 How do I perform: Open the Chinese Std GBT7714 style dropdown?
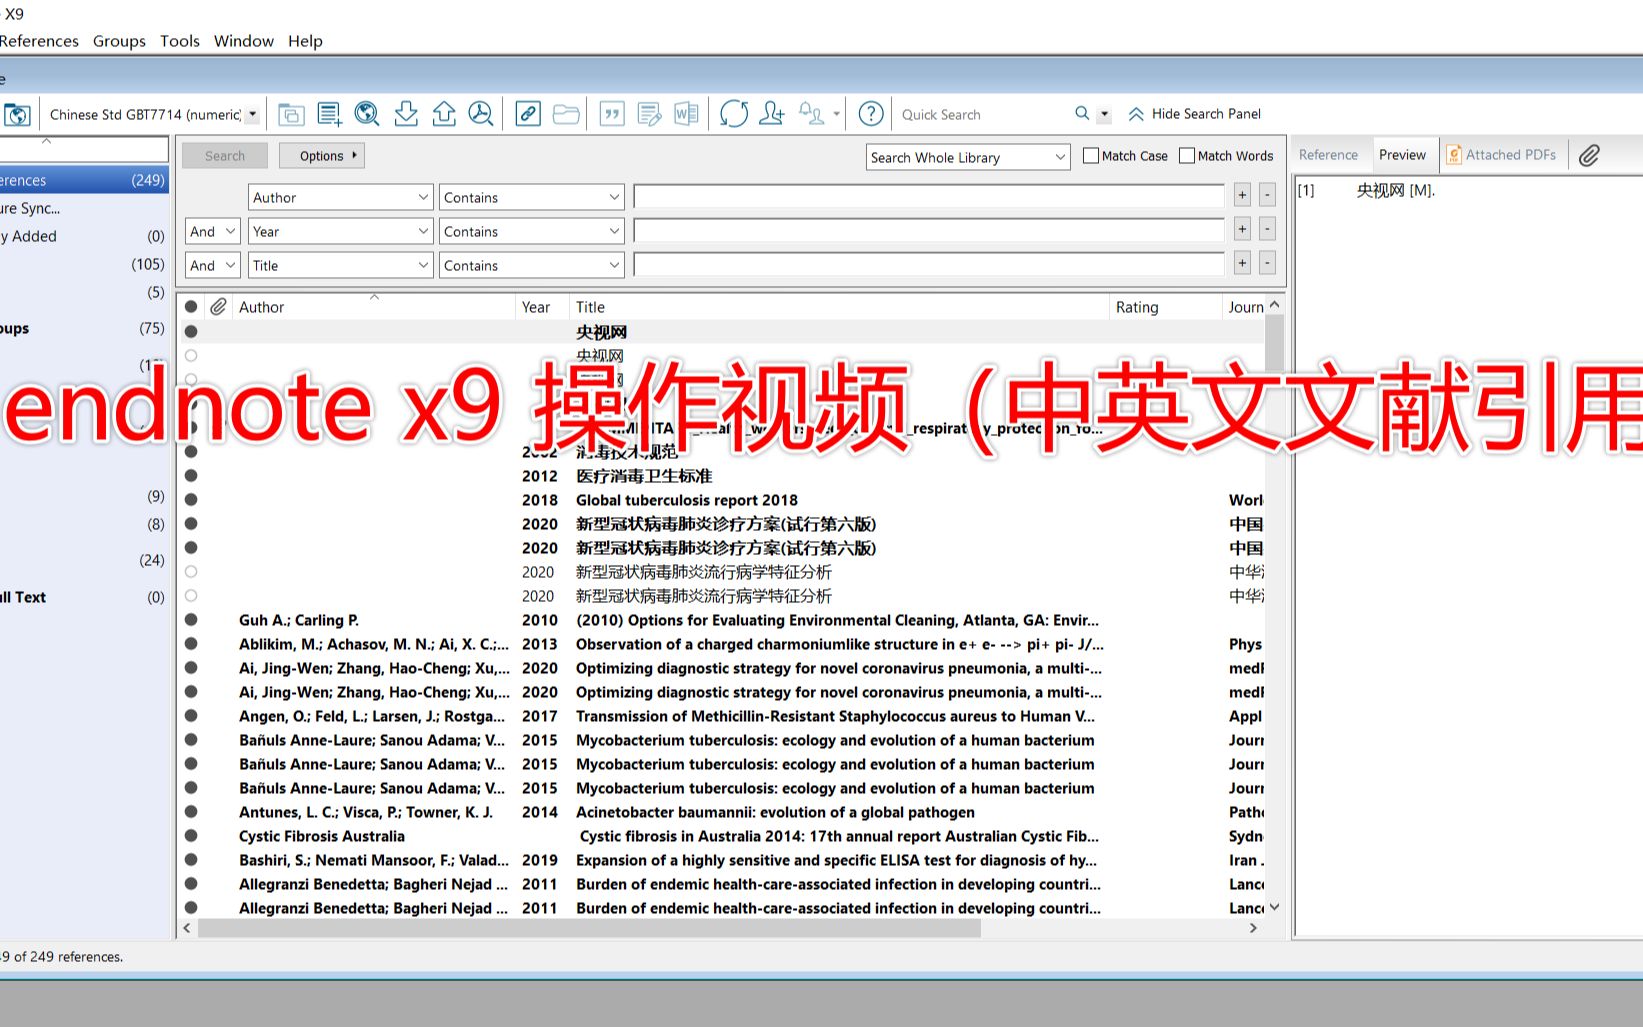click(252, 114)
